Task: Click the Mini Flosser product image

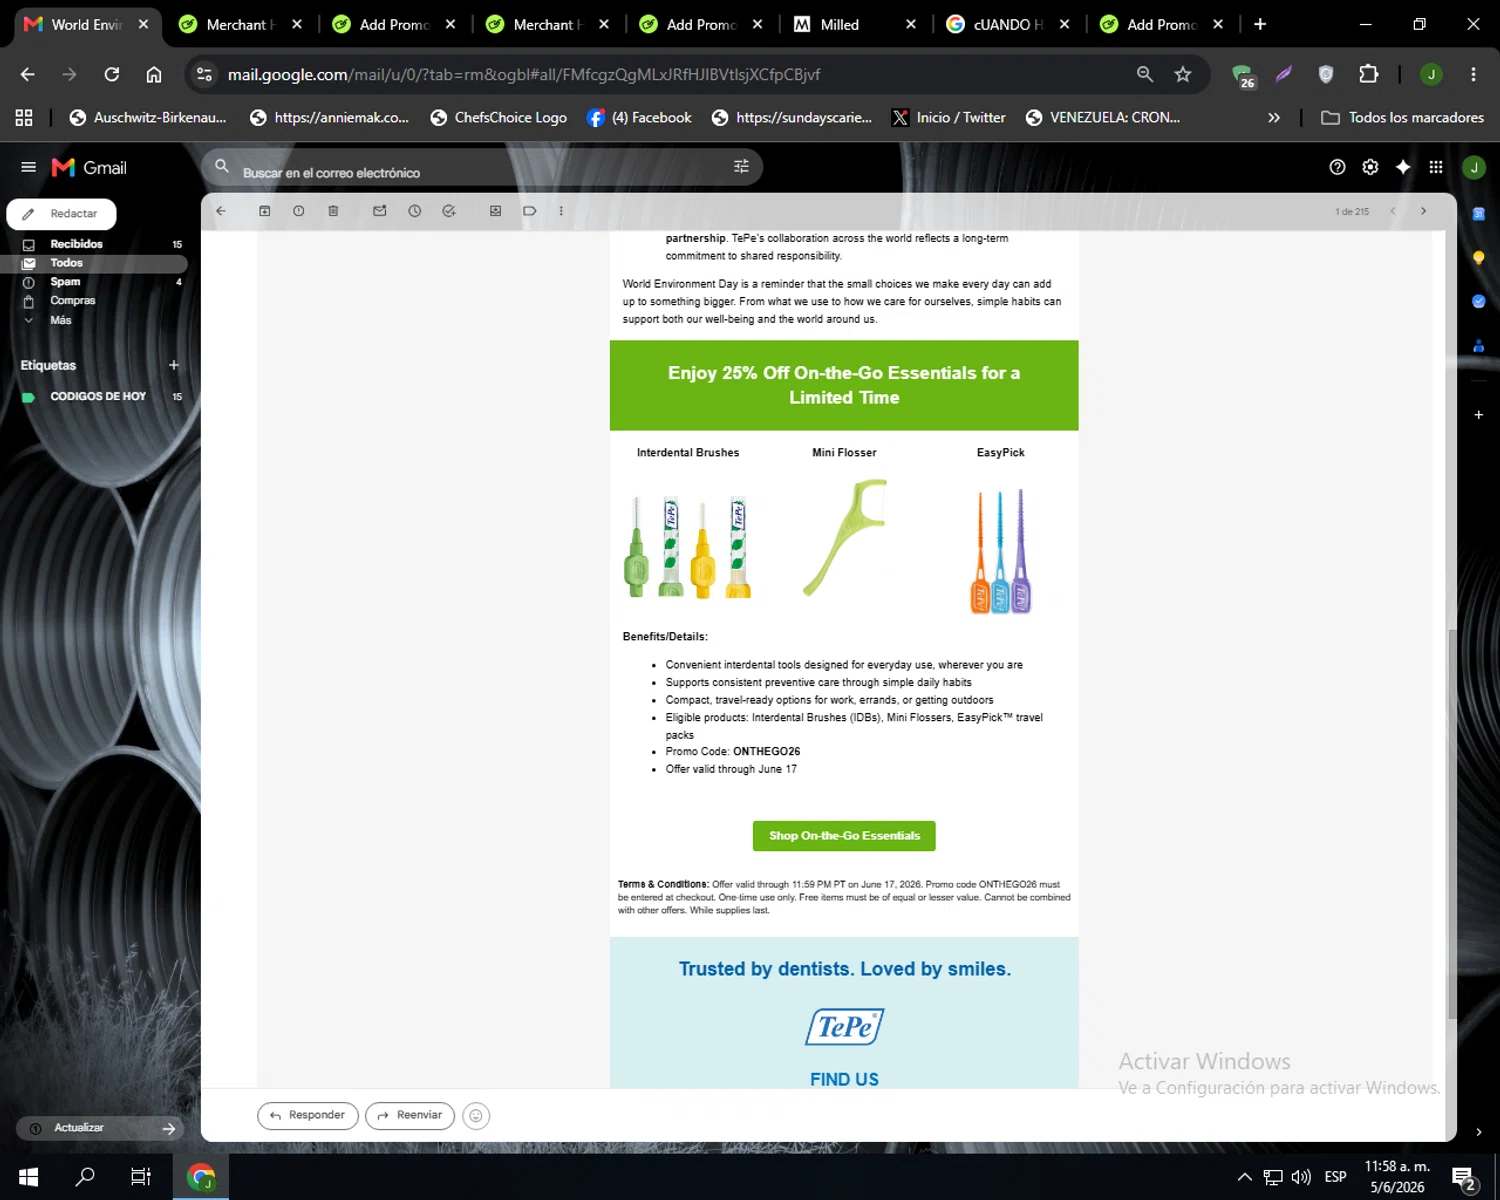Action: click(845, 538)
